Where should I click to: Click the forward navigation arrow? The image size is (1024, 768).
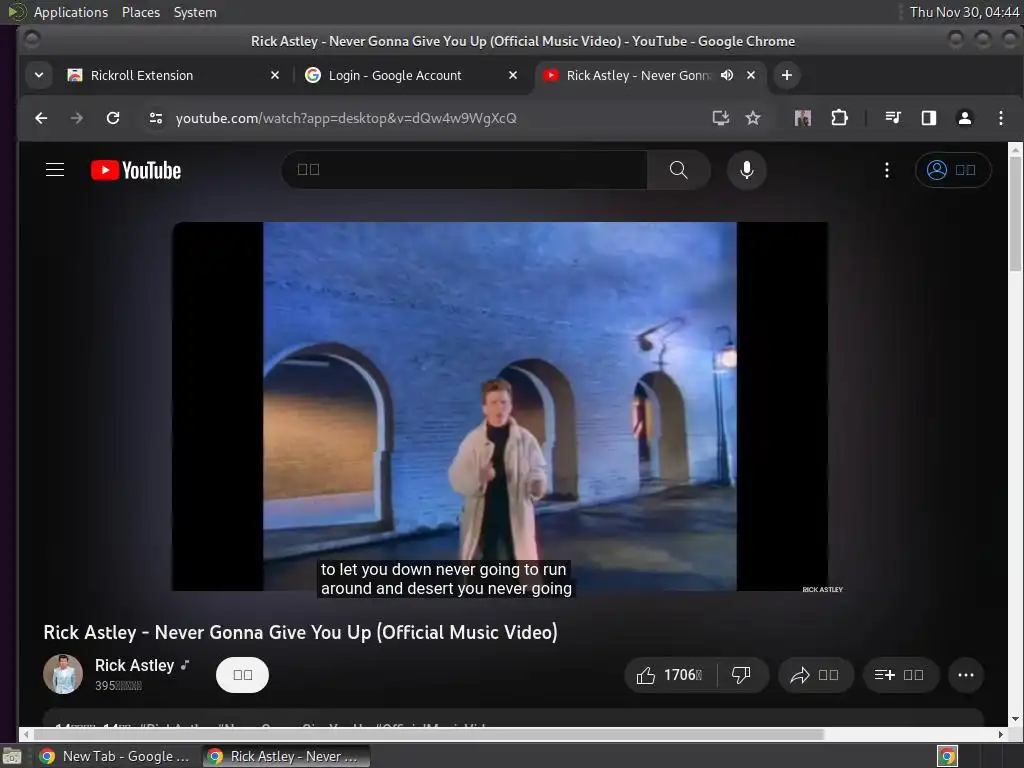76,118
